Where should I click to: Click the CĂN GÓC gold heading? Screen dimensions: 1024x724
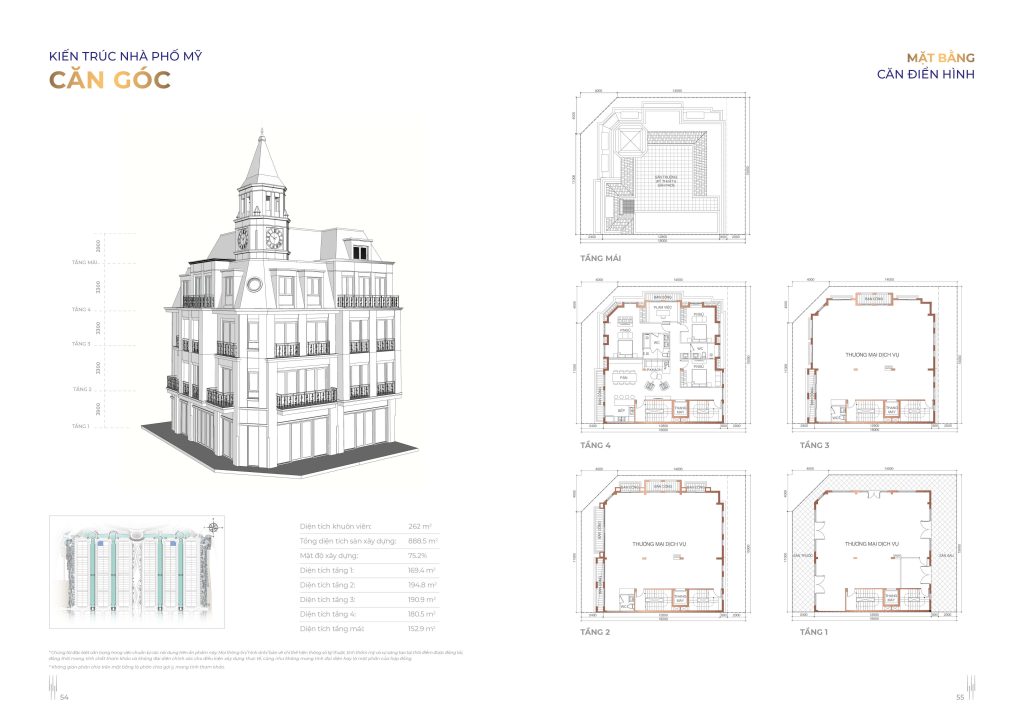coord(110,82)
